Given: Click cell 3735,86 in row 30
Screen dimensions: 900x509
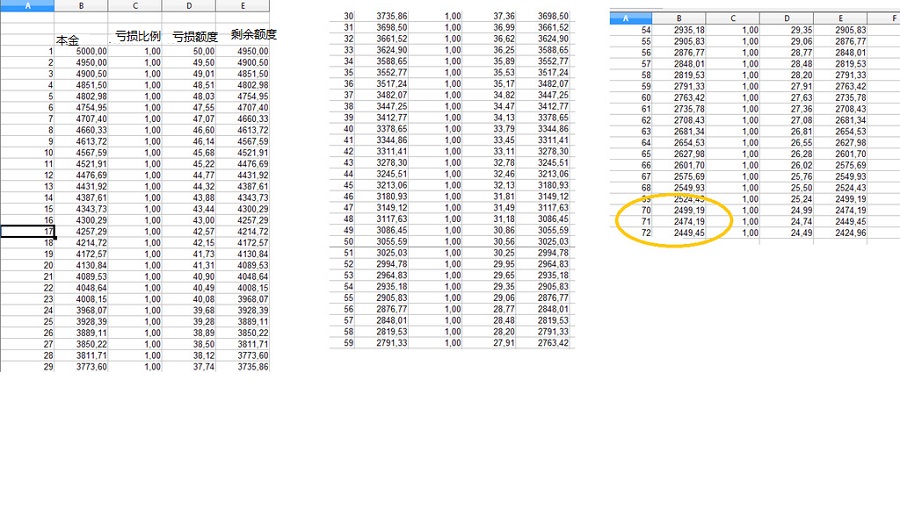Looking at the screenshot, I should coord(382,16).
